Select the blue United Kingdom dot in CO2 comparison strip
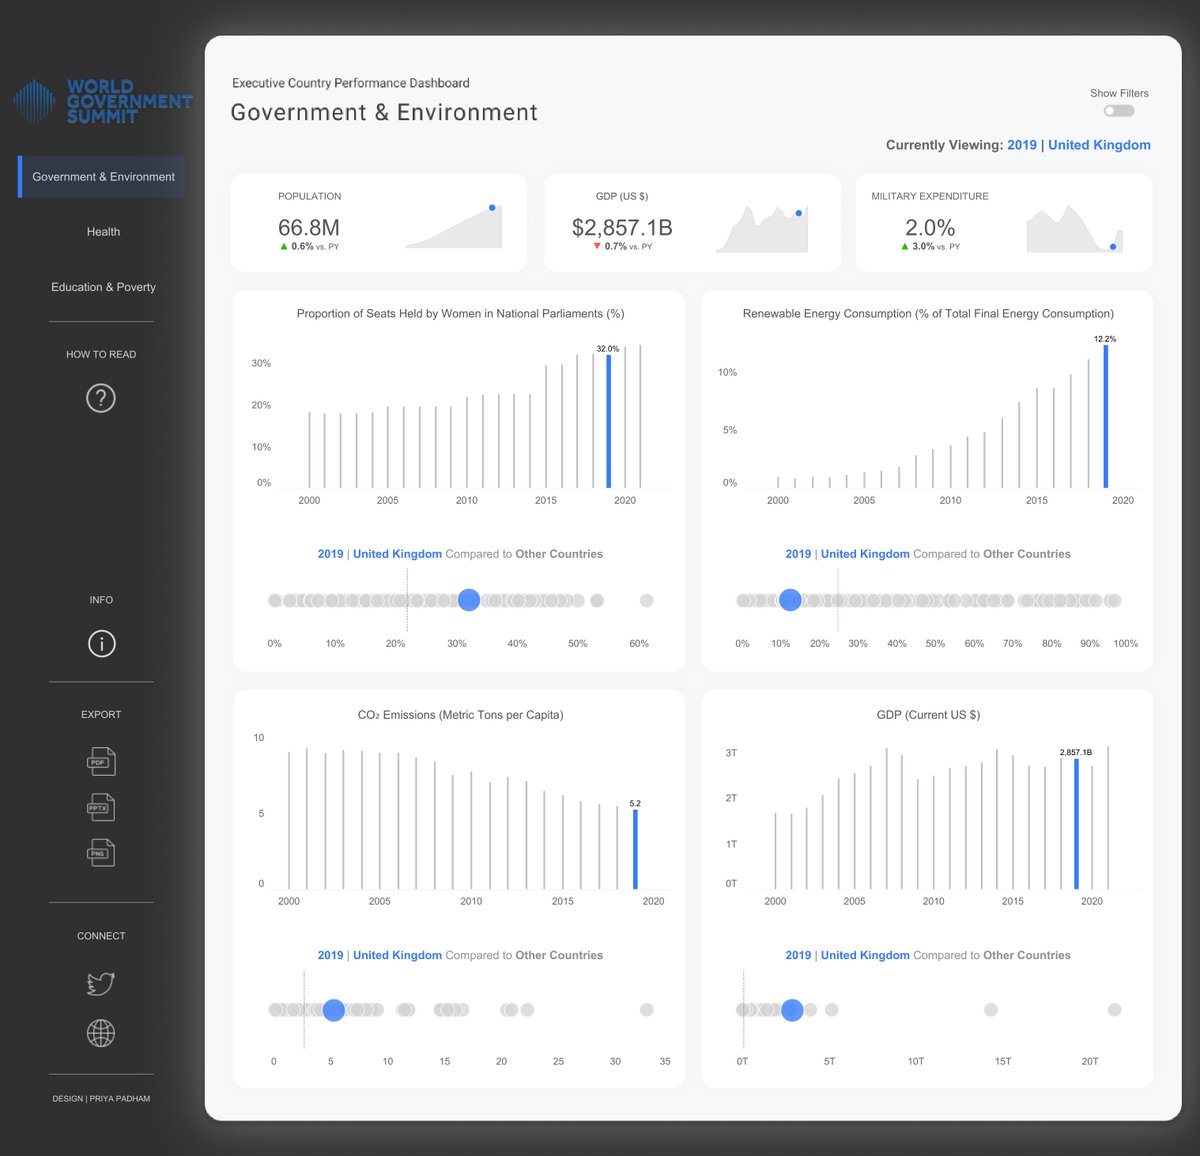Image resolution: width=1200 pixels, height=1156 pixels. (x=334, y=1010)
